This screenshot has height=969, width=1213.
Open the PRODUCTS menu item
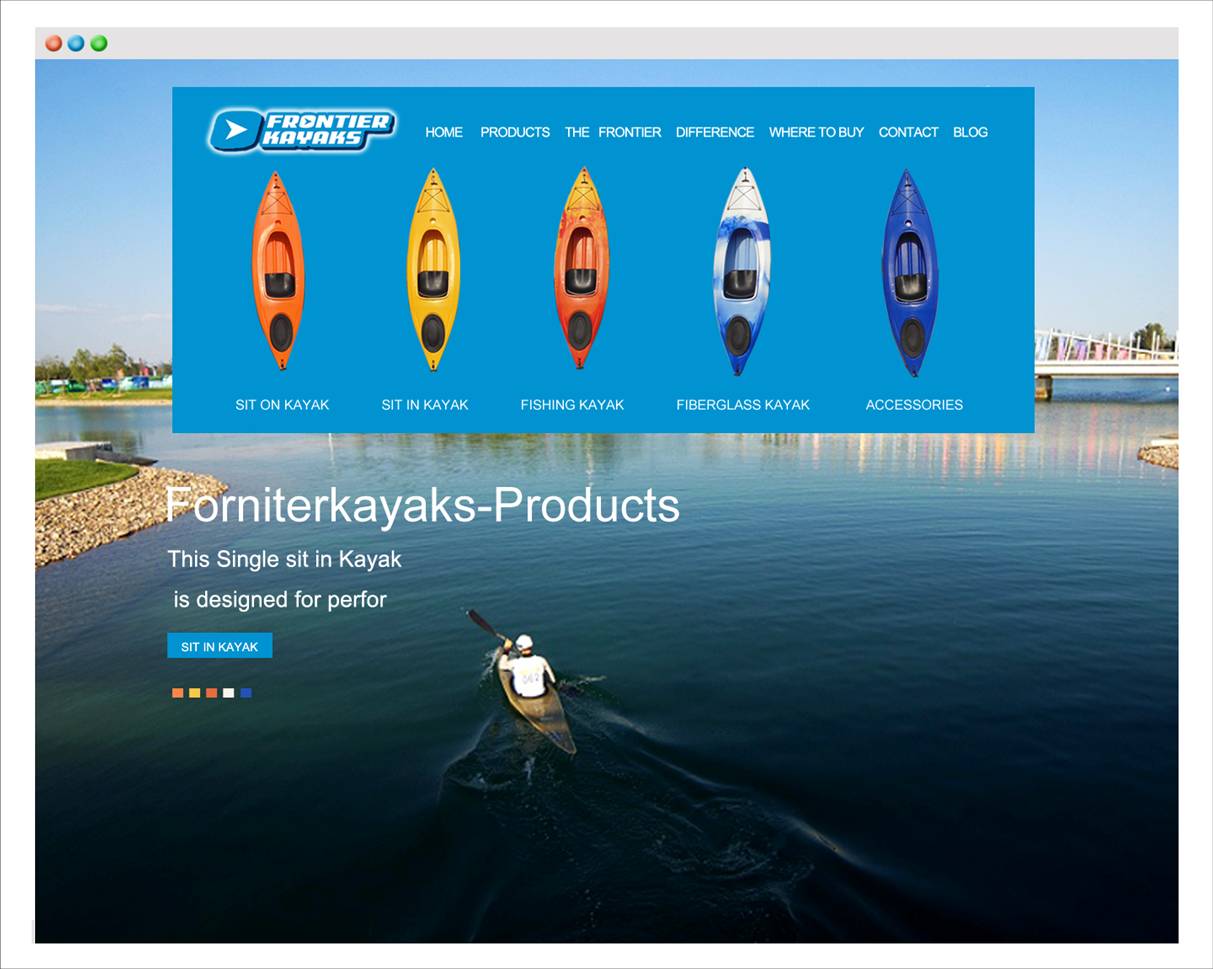[515, 132]
